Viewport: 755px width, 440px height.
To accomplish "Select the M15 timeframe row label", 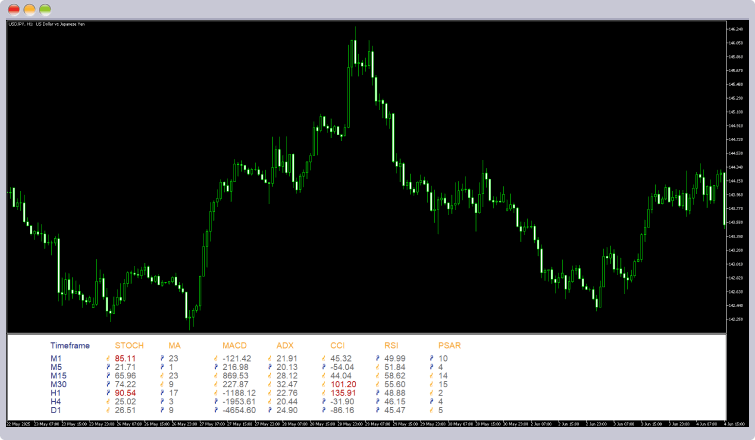I will 58,376.
